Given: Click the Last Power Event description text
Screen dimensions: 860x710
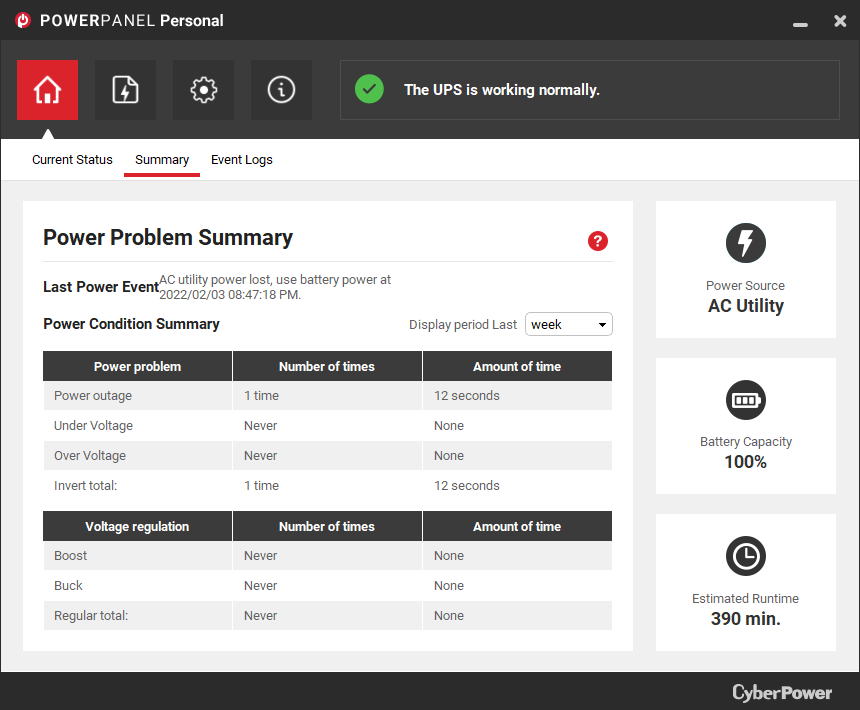Looking at the screenshot, I should coord(275,287).
